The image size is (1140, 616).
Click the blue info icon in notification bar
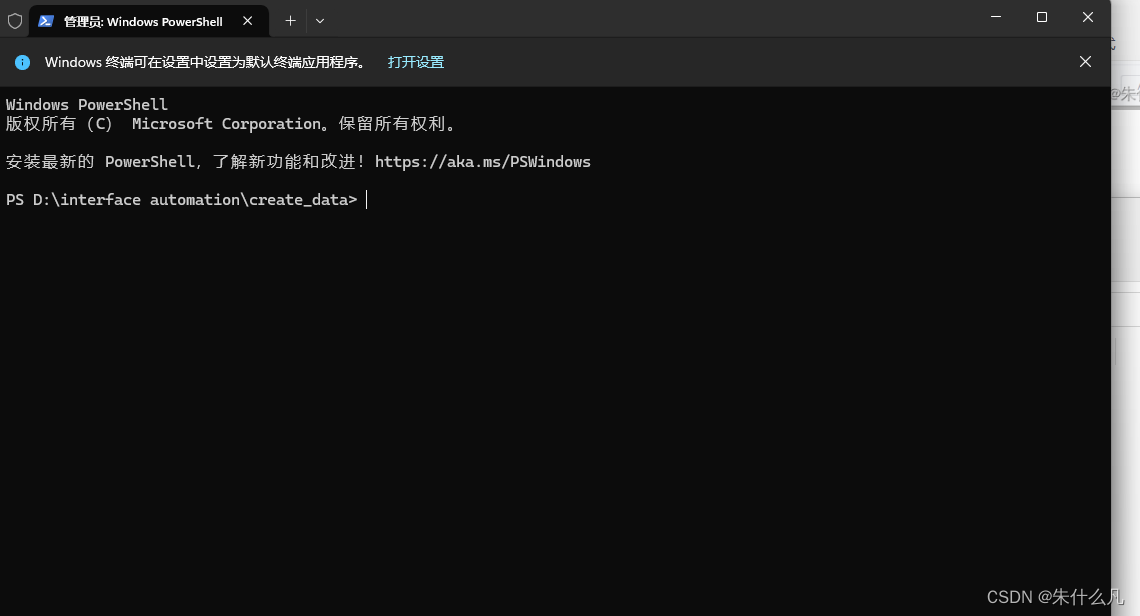point(23,63)
